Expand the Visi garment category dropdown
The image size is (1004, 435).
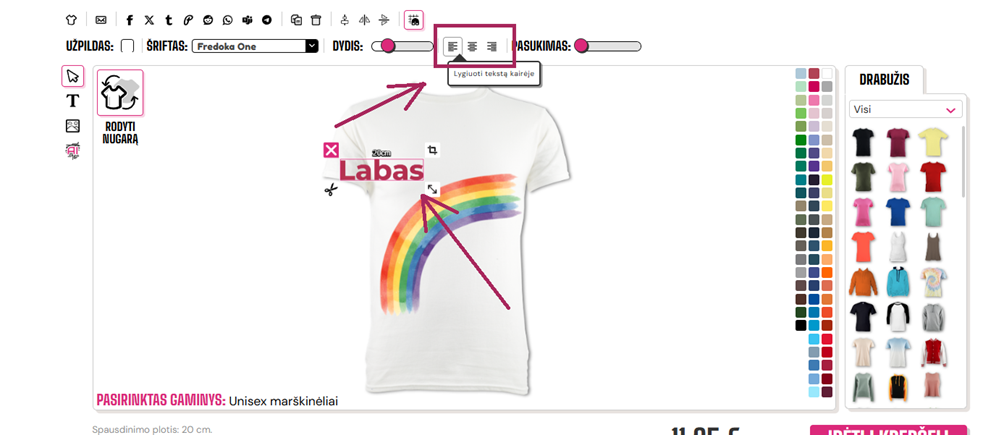pos(905,110)
